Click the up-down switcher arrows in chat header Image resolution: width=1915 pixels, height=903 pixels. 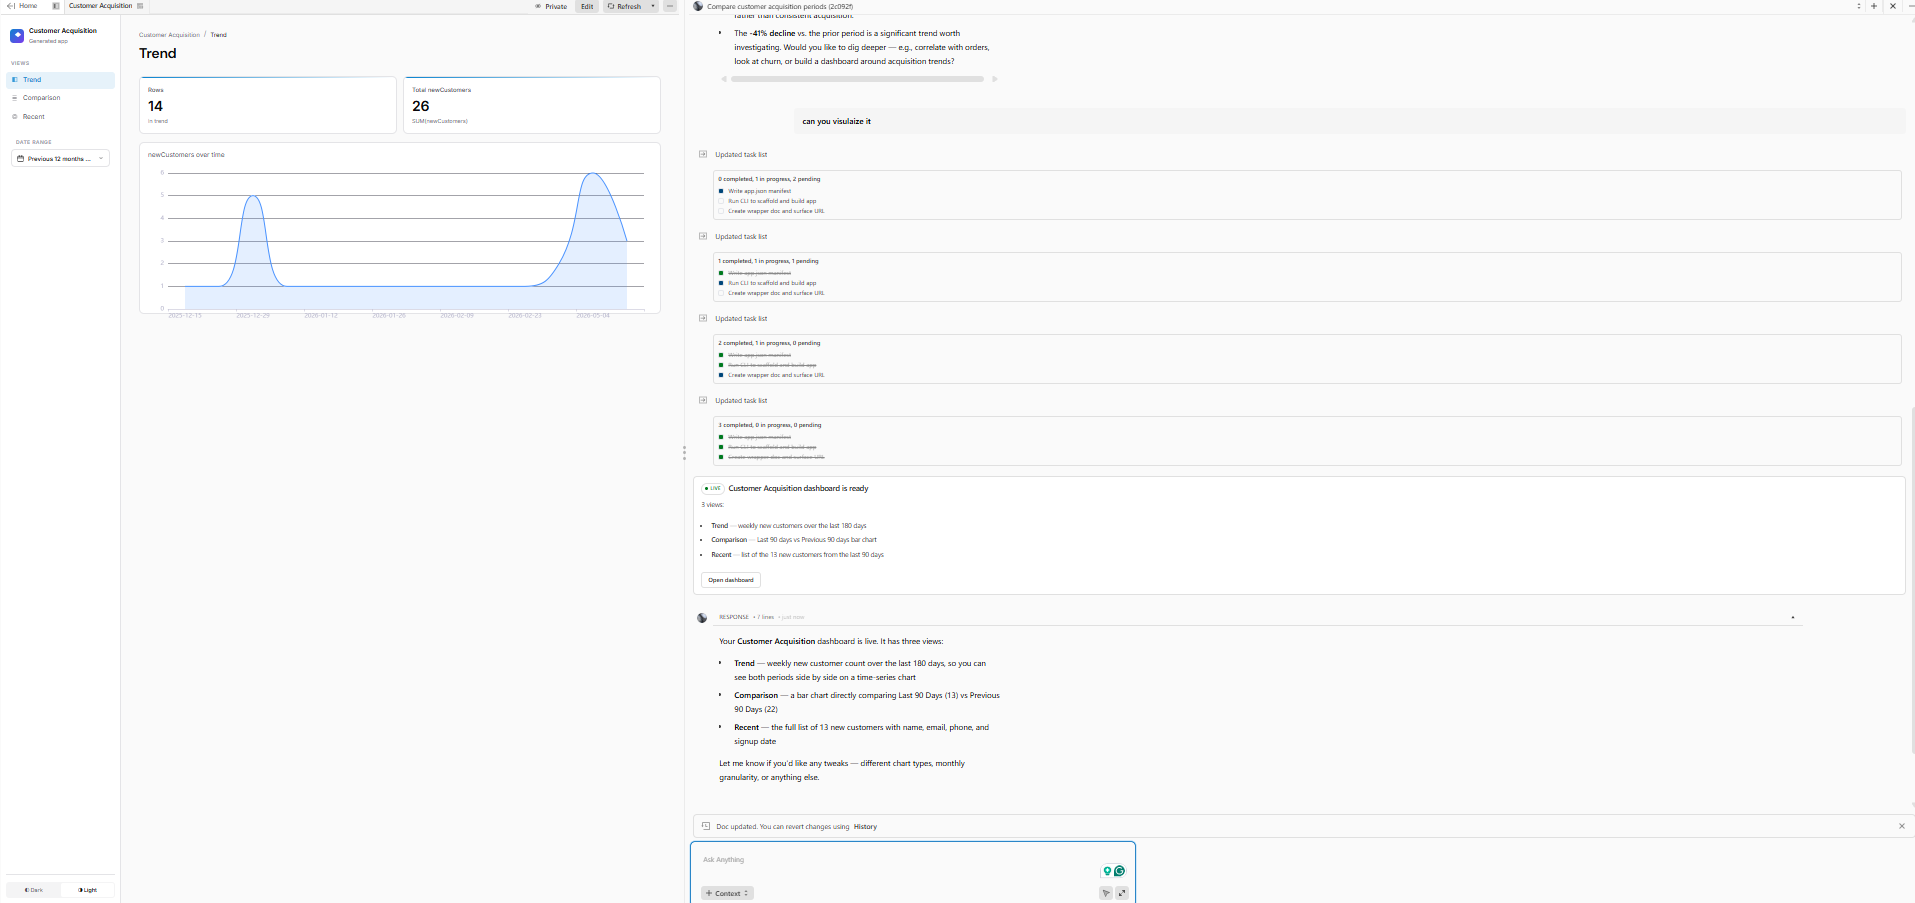point(1859,6)
